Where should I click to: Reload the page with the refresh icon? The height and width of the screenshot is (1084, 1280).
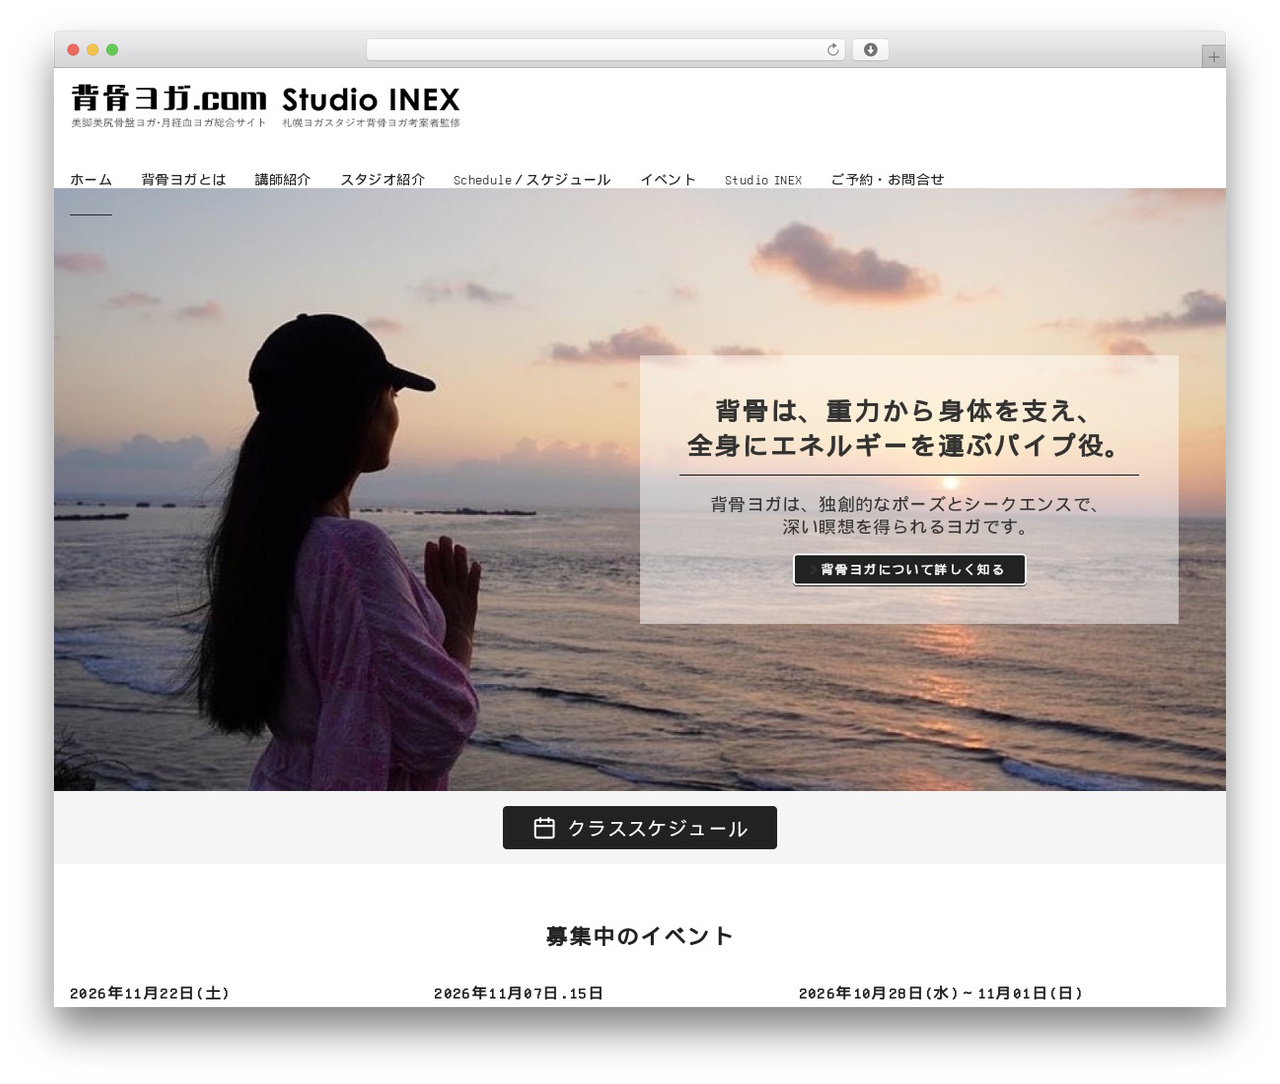[x=832, y=50]
